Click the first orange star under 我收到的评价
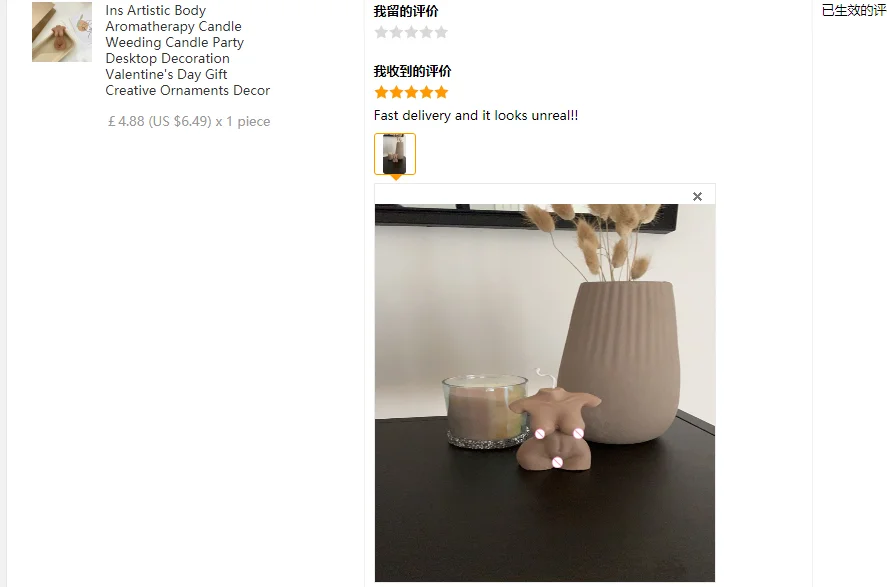The height and width of the screenshot is (587, 887). pyautogui.click(x=381, y=92)
